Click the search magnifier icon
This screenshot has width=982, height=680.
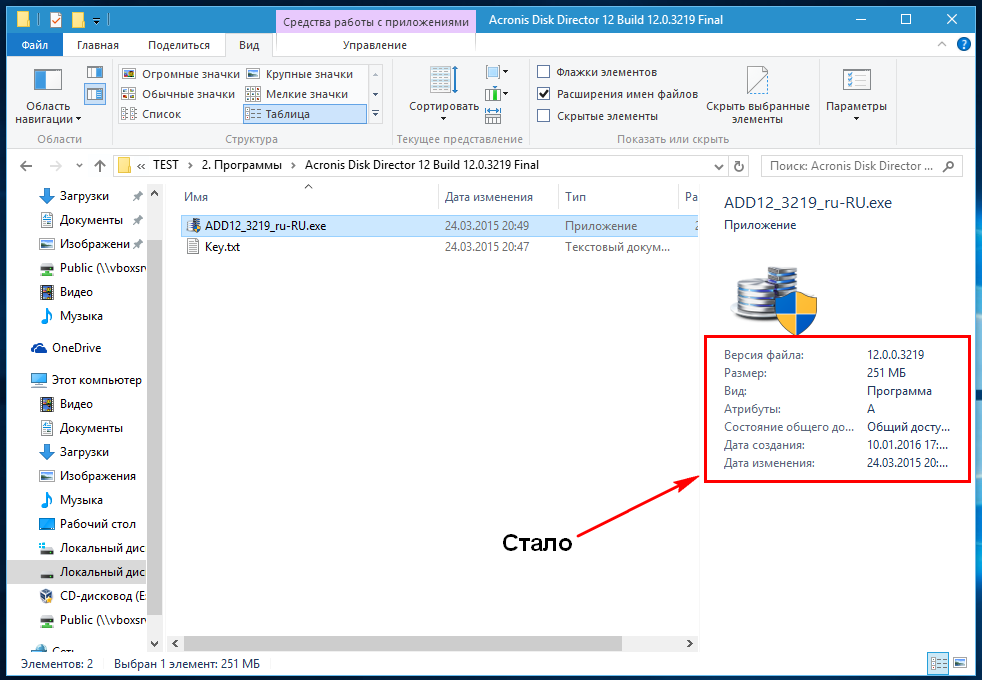pos(948,166)
